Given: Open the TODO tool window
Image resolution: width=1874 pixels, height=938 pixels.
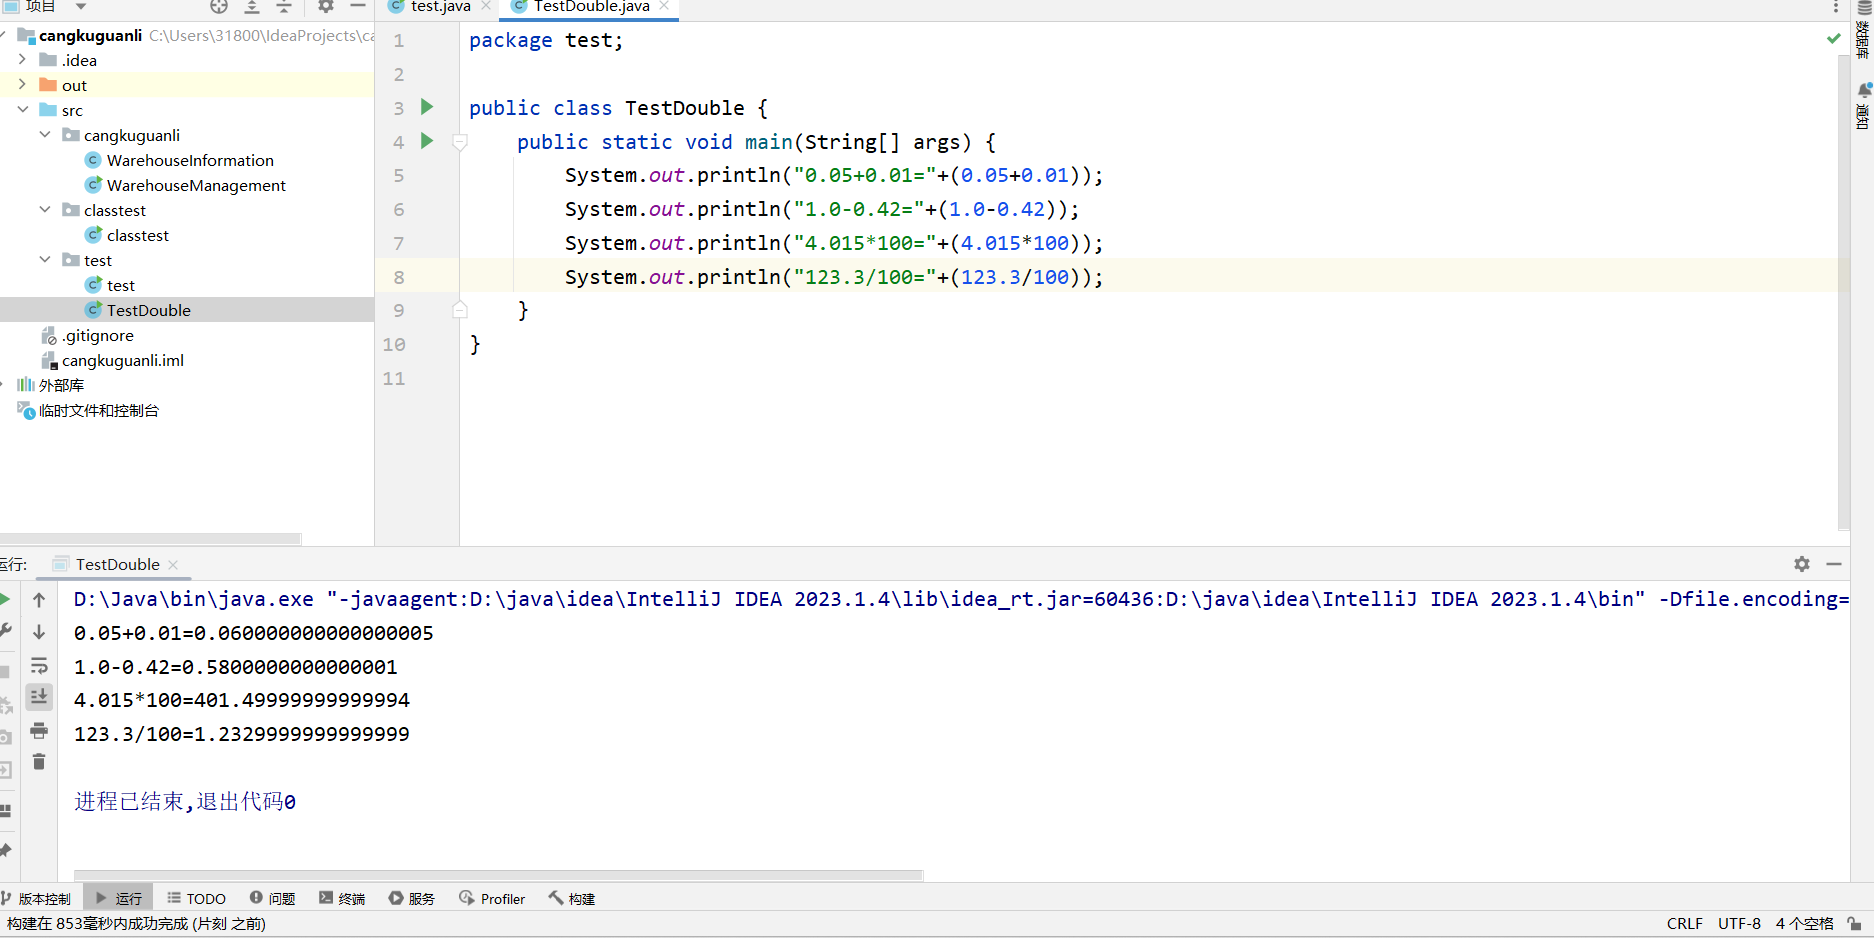Looking at the screenshot, I should coord(197,899).
